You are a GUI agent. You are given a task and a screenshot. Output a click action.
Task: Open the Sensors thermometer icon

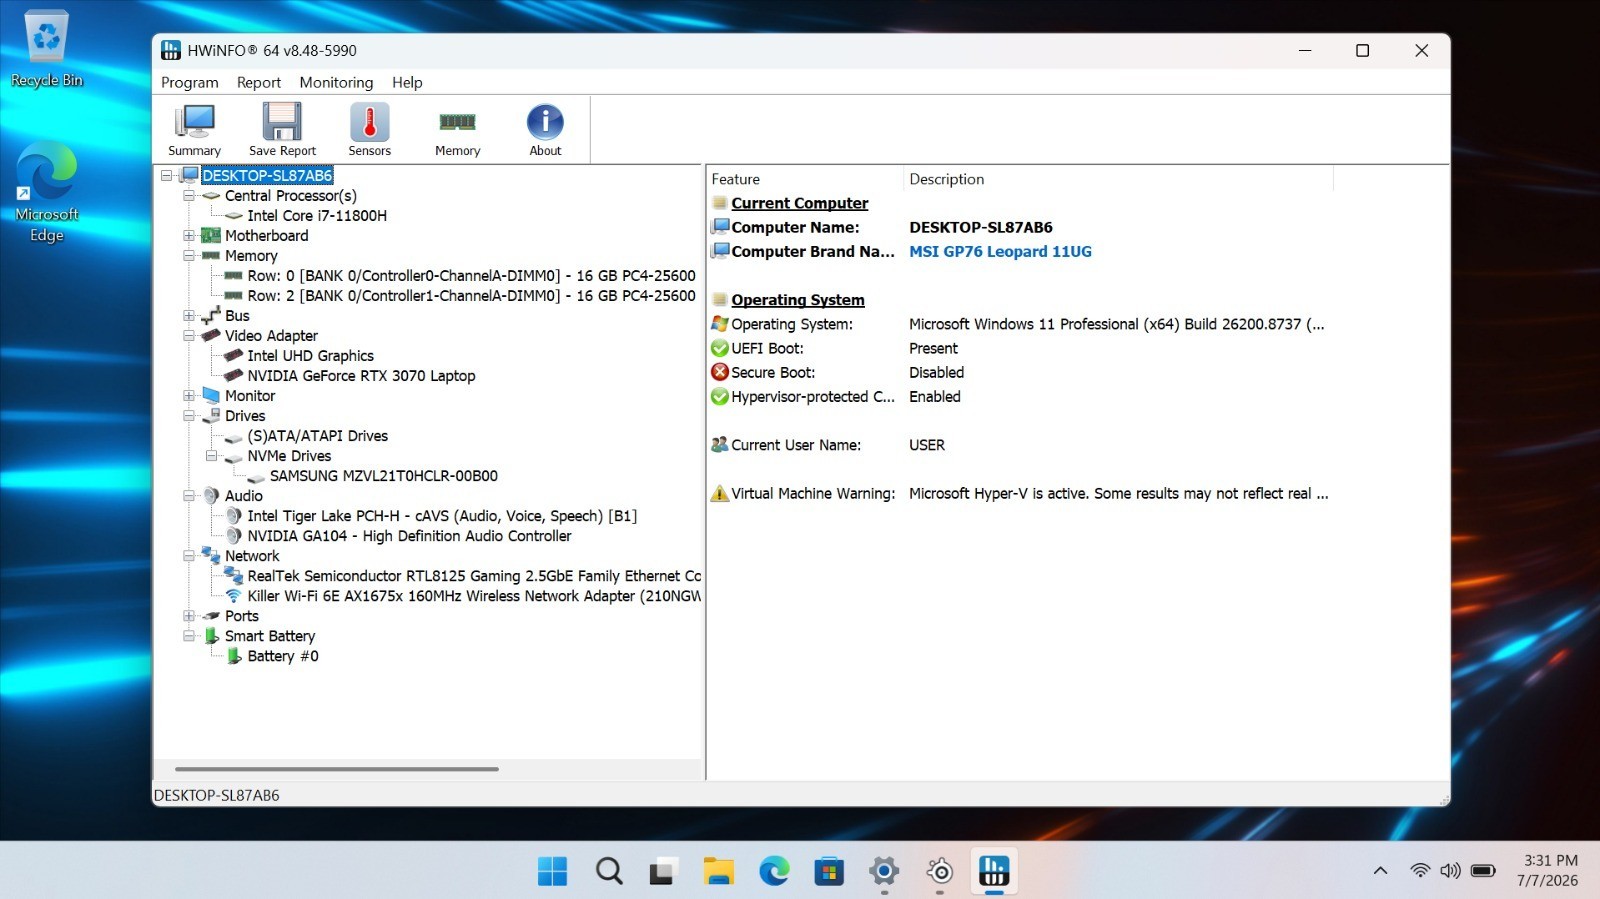pos(369,130)
